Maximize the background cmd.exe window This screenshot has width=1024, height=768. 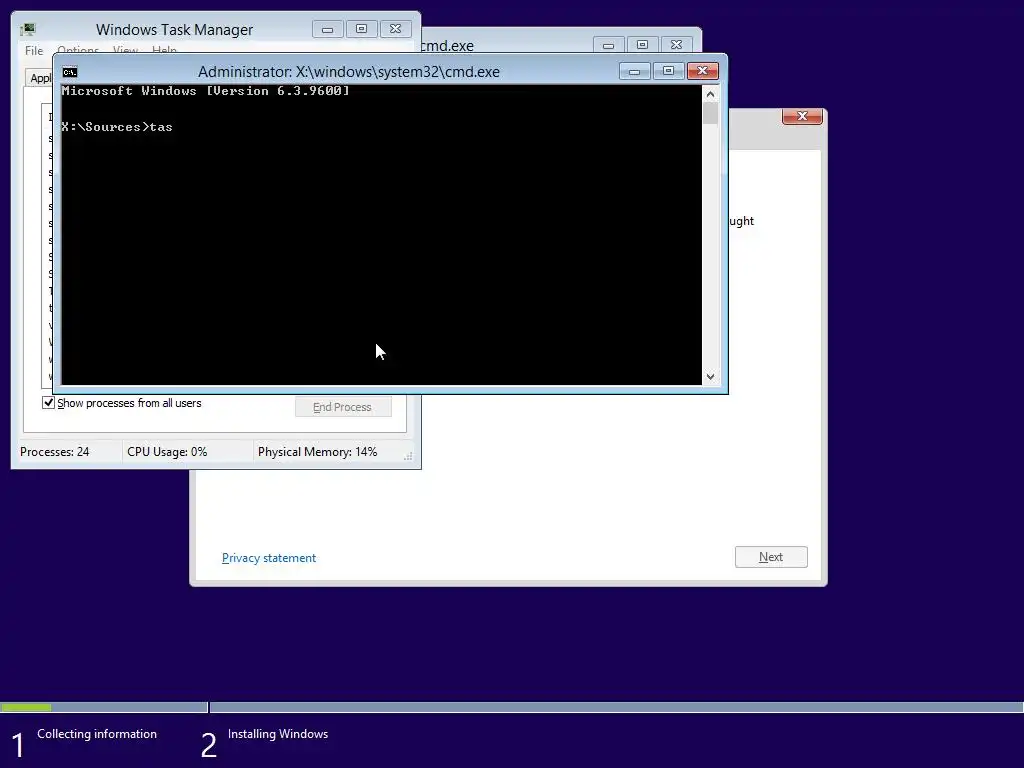pos(643,45)
